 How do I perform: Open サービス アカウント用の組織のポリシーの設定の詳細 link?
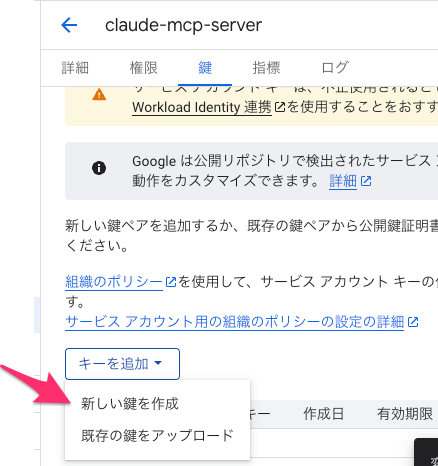tap(235, 322)
